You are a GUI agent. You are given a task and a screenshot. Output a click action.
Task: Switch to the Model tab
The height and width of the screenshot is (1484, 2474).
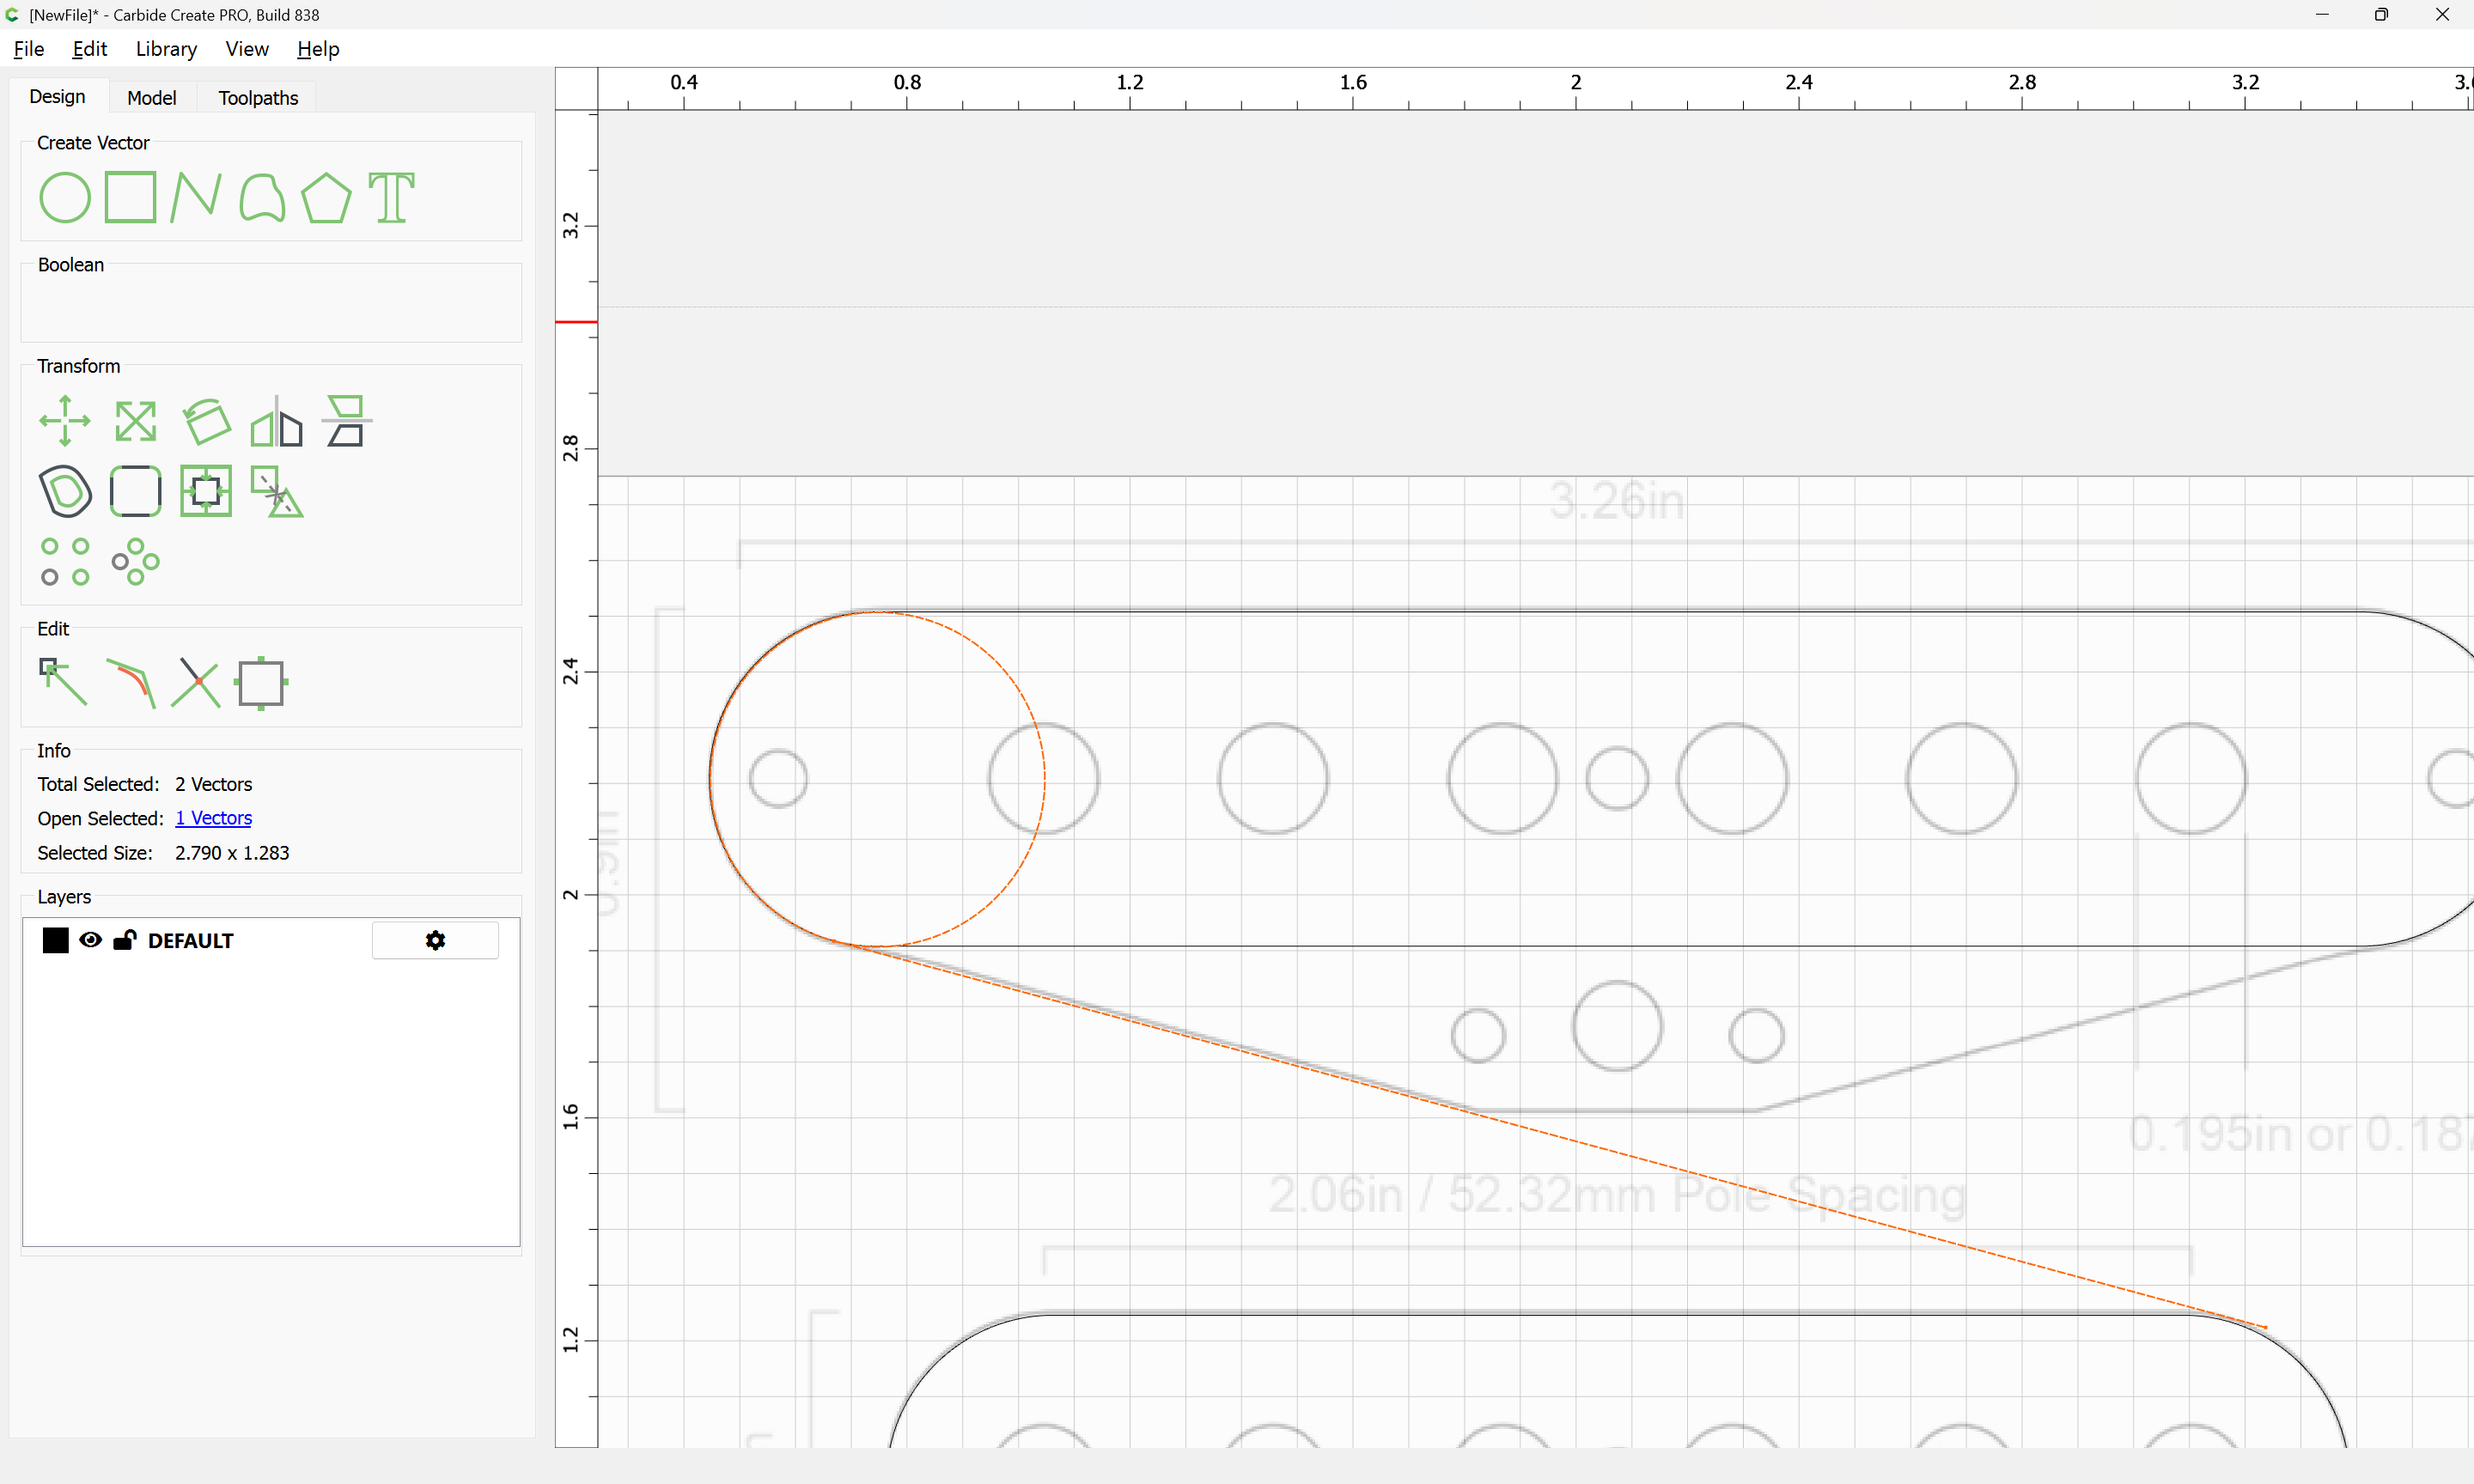coord(152,98)
